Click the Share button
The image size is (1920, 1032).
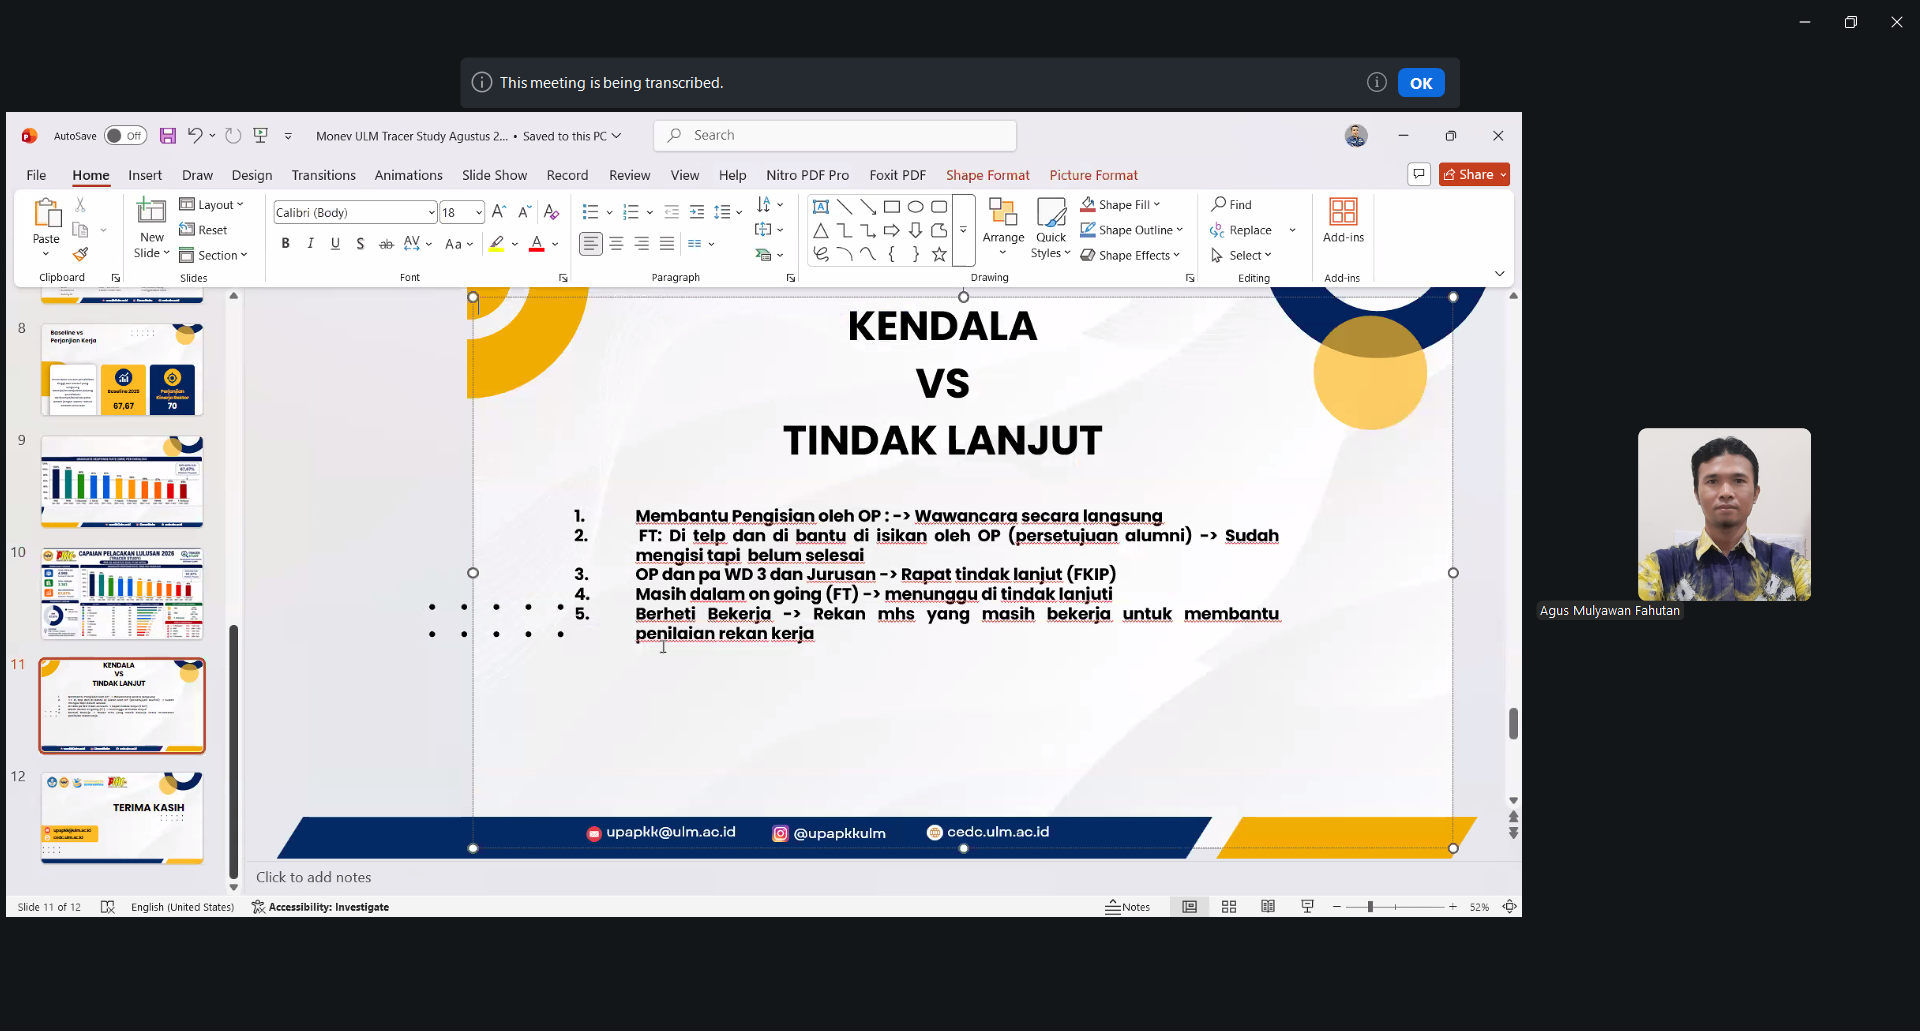click(x=1474, y=175)
